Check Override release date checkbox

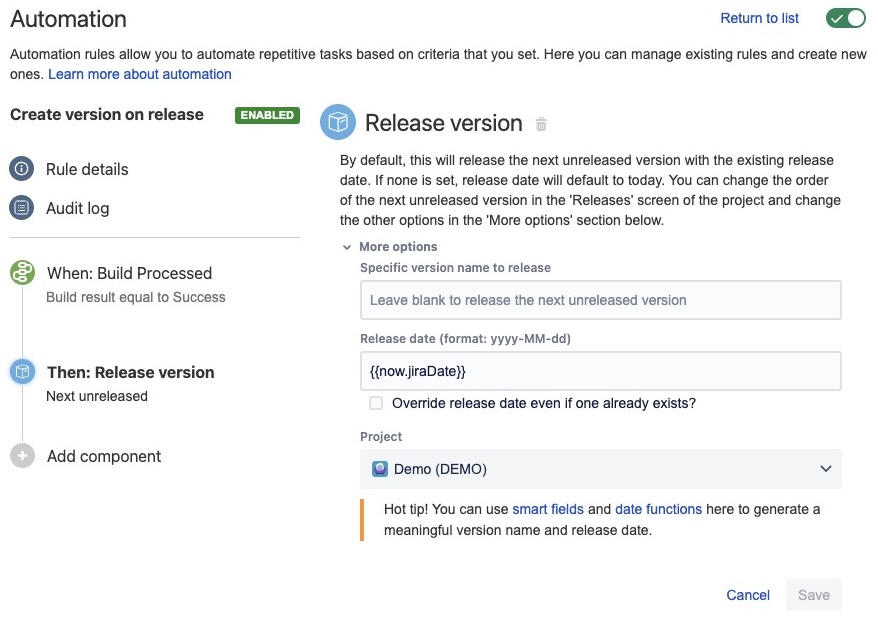tap(376, 403)
